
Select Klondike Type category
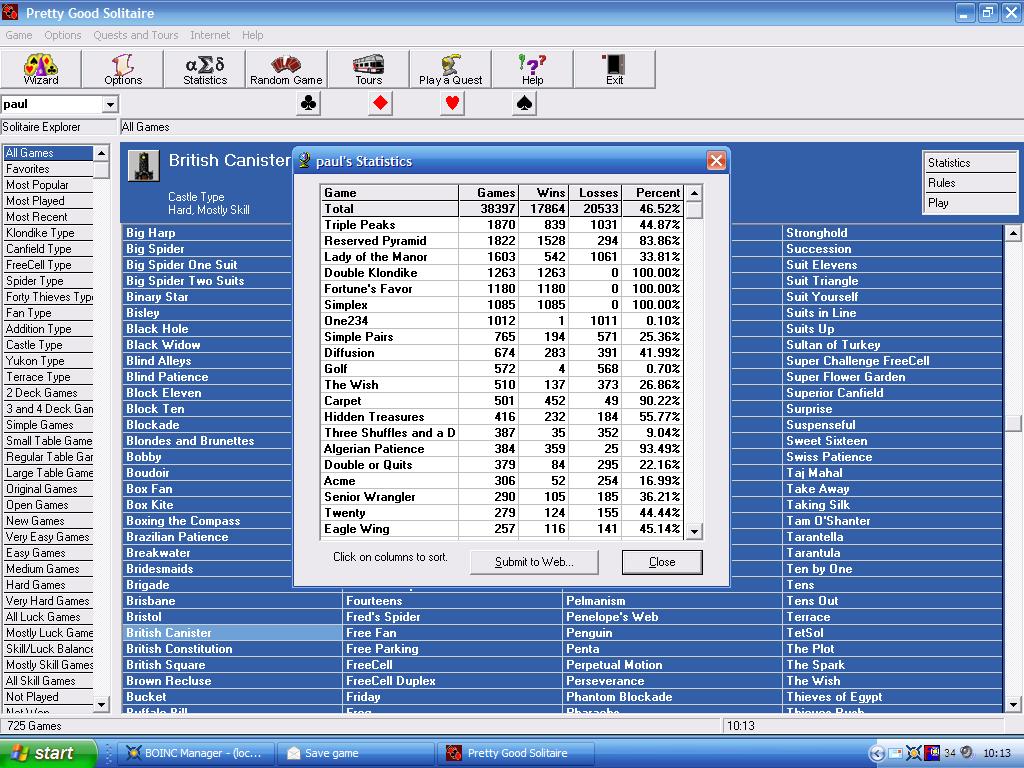pos(48,233)
